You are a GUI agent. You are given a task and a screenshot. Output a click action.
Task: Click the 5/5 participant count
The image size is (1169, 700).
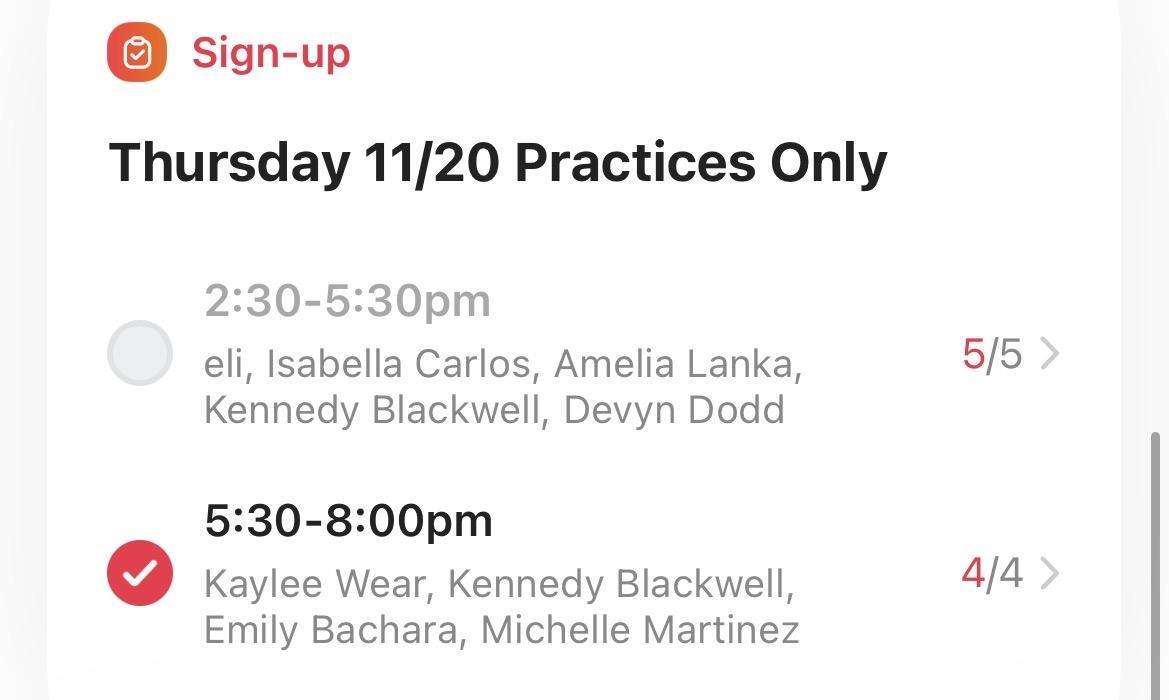tap(991, 354)
